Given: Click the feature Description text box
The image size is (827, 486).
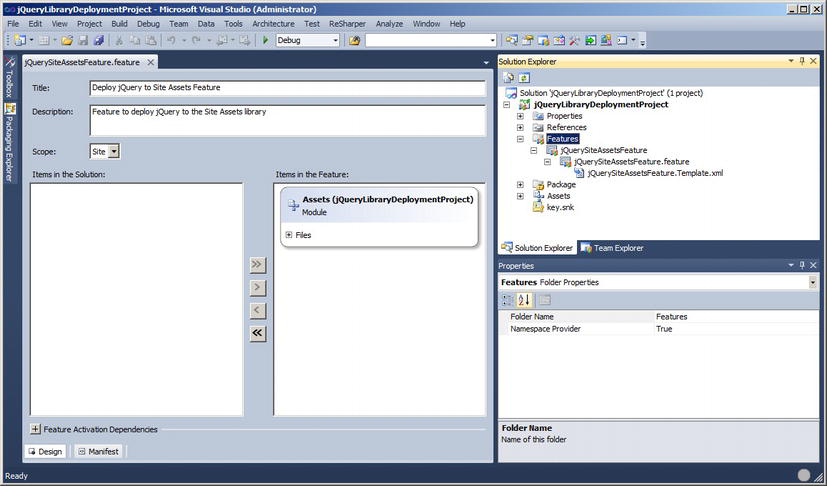Looking at the screenshot, I should (287, 120).
